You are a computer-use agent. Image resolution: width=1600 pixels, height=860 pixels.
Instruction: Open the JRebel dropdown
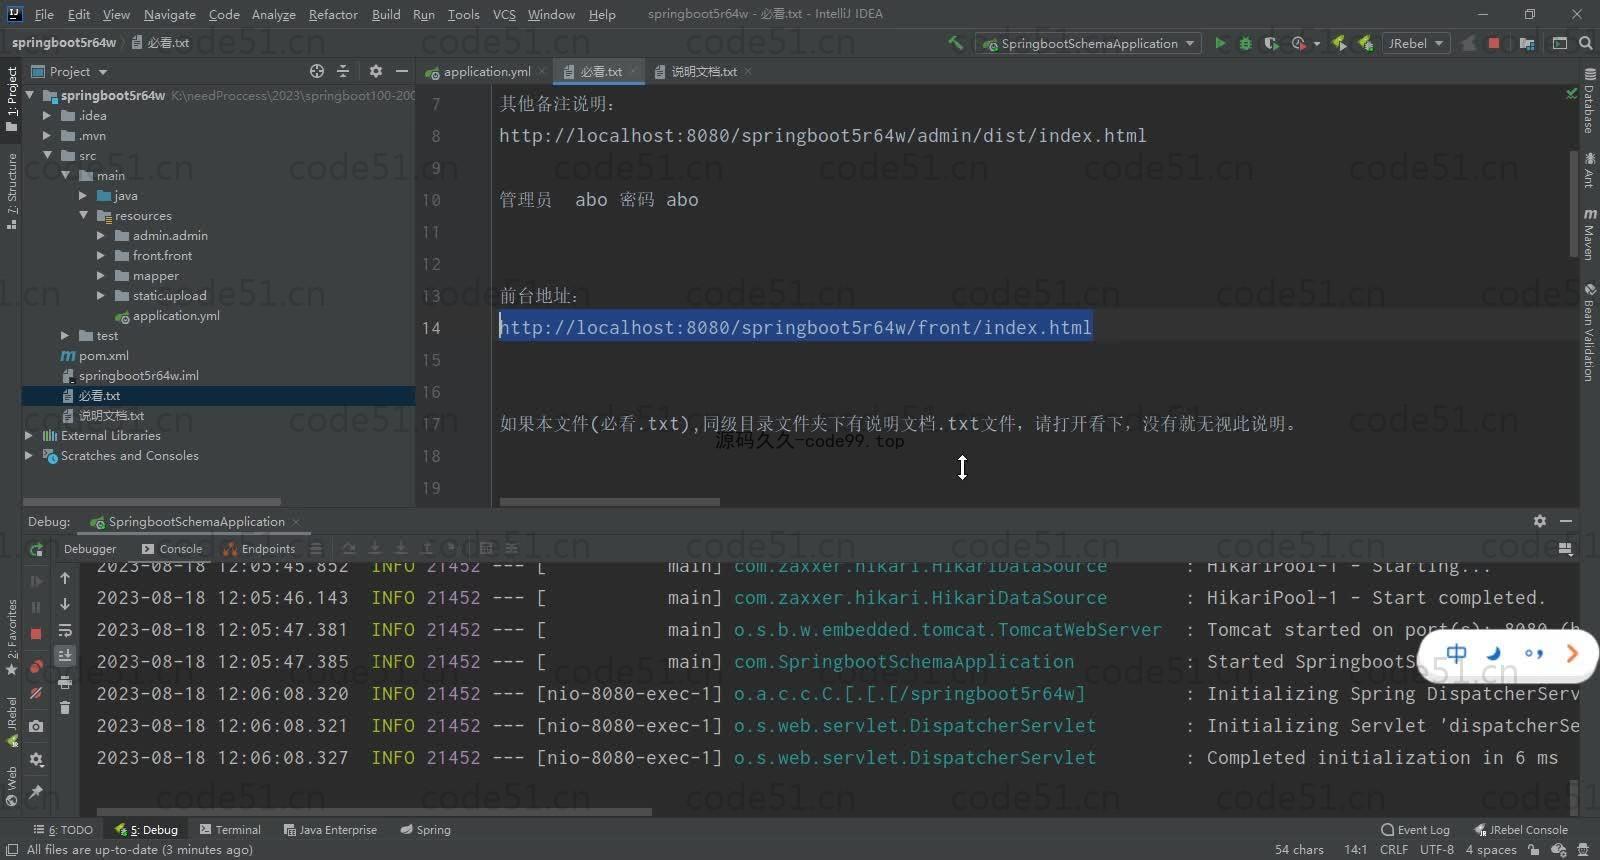pyautogui.click(x=1416, y=43)
